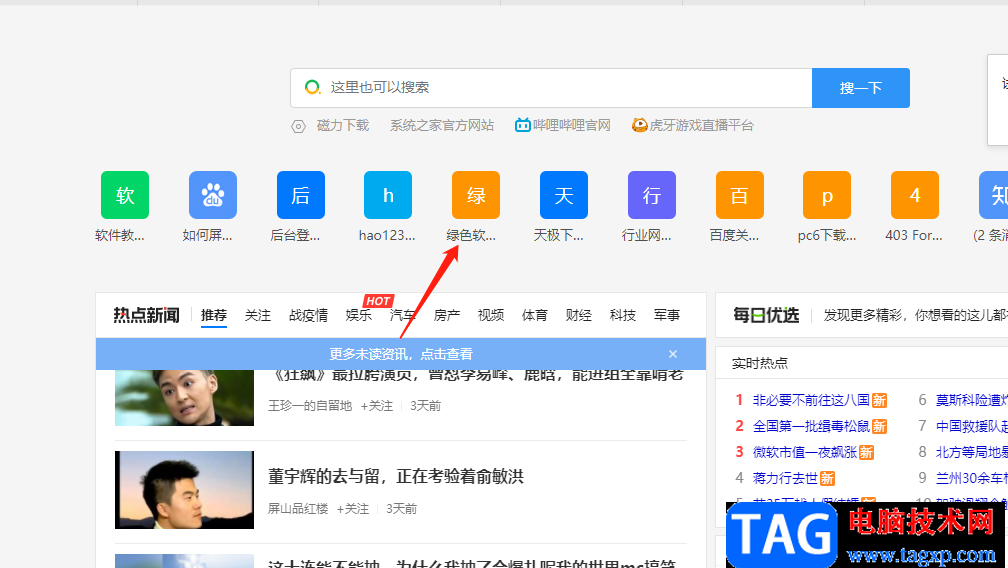
Task: Select the 体育 news tab
Action: [535, 315]
